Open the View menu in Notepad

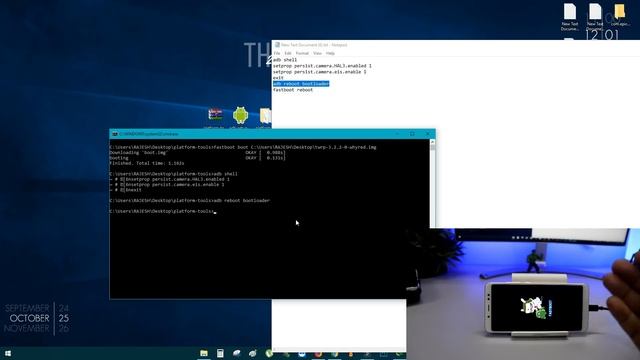click(x=317, y=53)
